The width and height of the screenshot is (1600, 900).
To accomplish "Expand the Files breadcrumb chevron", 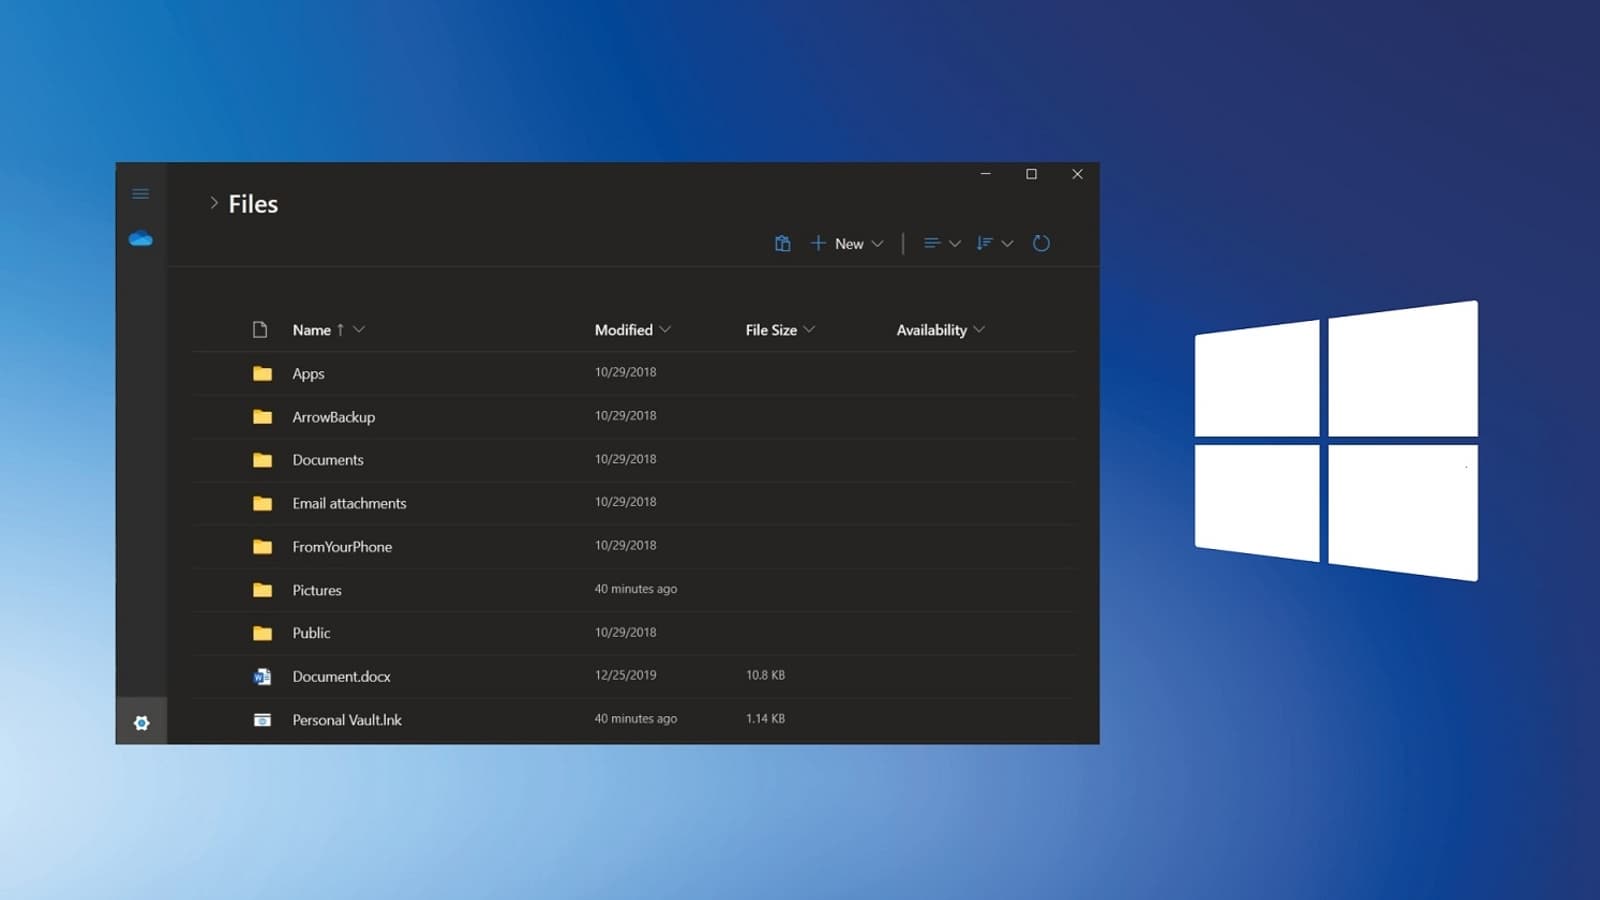I will (213, 203).
